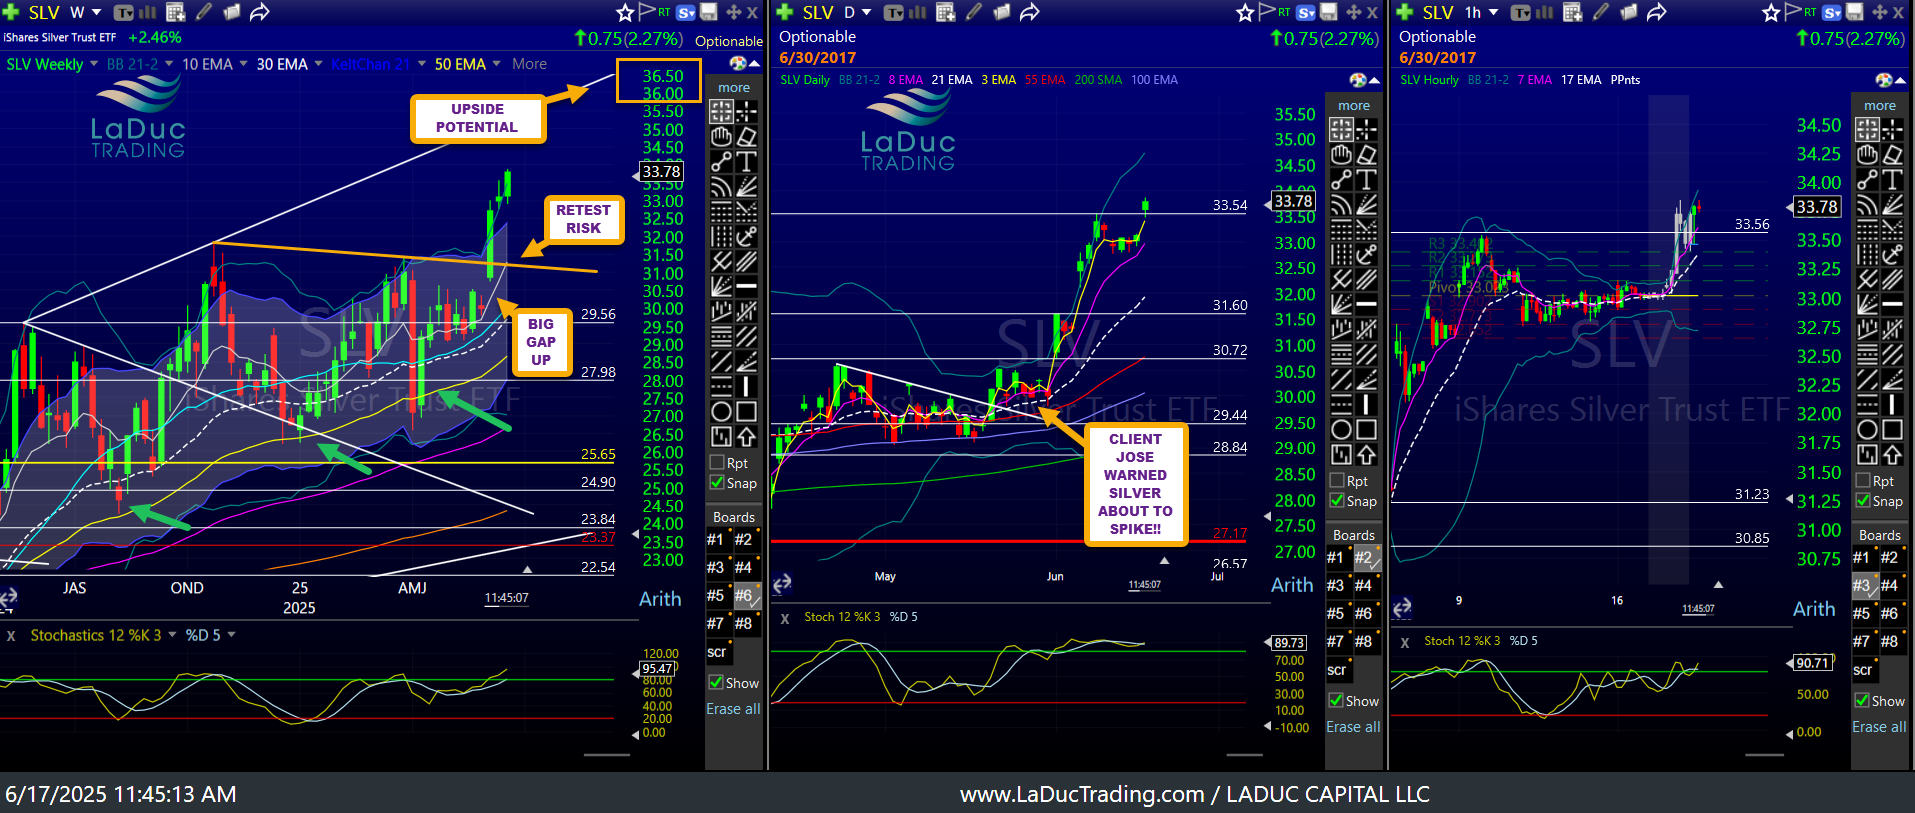This screenshot has height=813, width=1915.
Task: Toggle Rpt checkbox in hourly chart toolbar
Action: point(1863,481)
